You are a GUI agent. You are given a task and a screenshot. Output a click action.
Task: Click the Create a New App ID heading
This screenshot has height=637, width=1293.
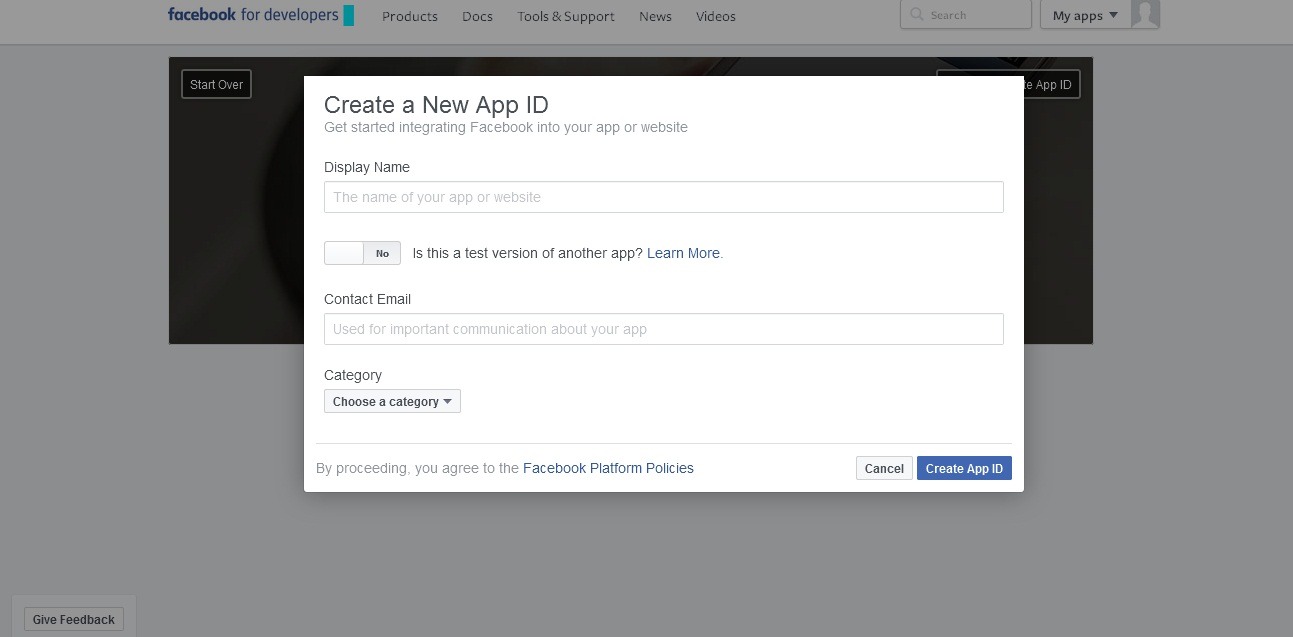click(x=436, y=105)
